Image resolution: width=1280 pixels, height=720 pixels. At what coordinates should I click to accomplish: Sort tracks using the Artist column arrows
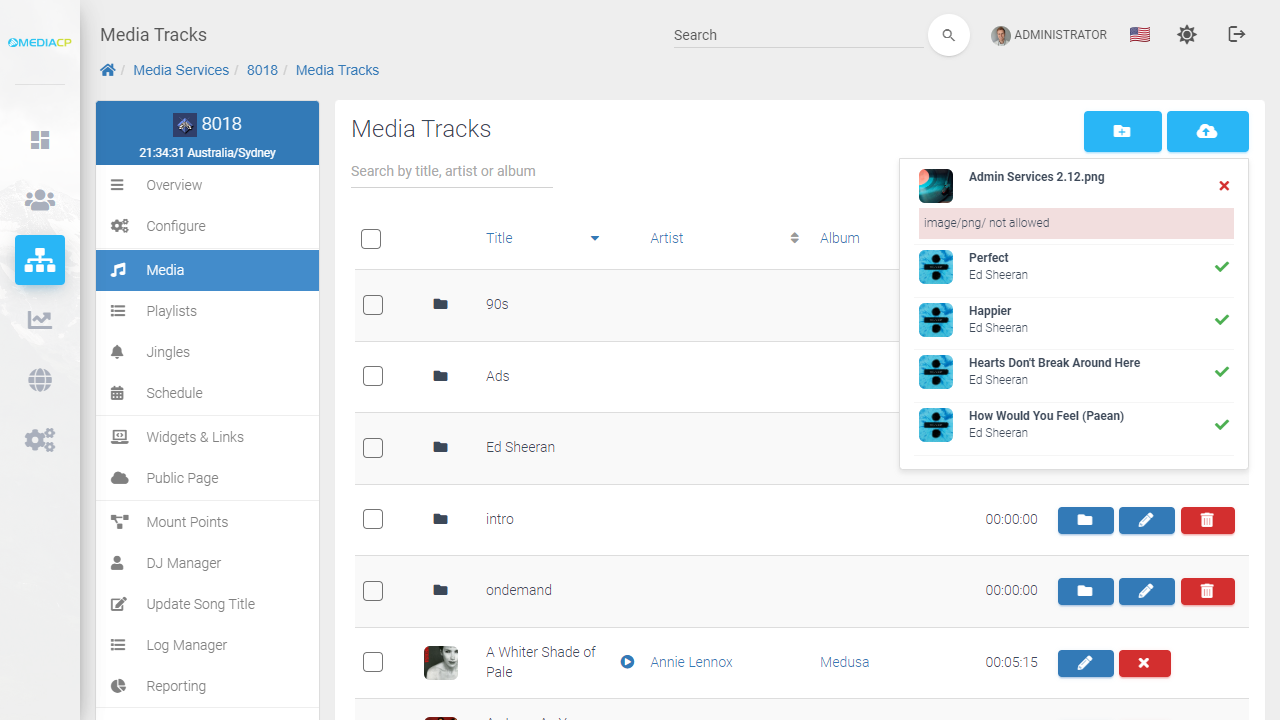click(794, 238)
